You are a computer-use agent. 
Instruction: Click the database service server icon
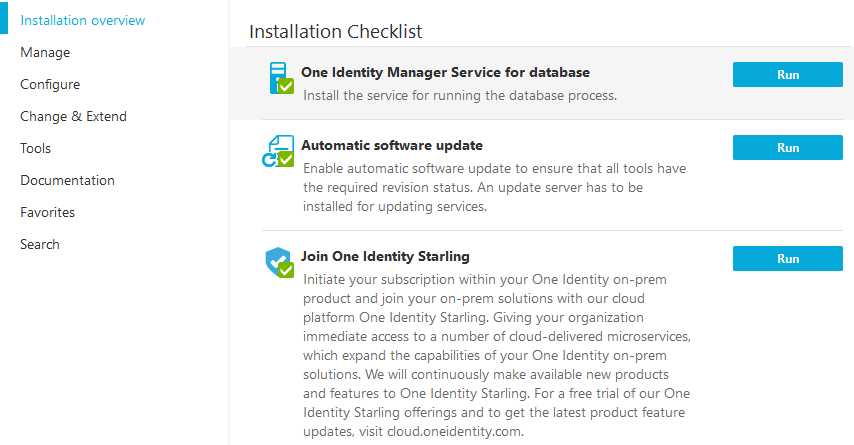[279, 78]
